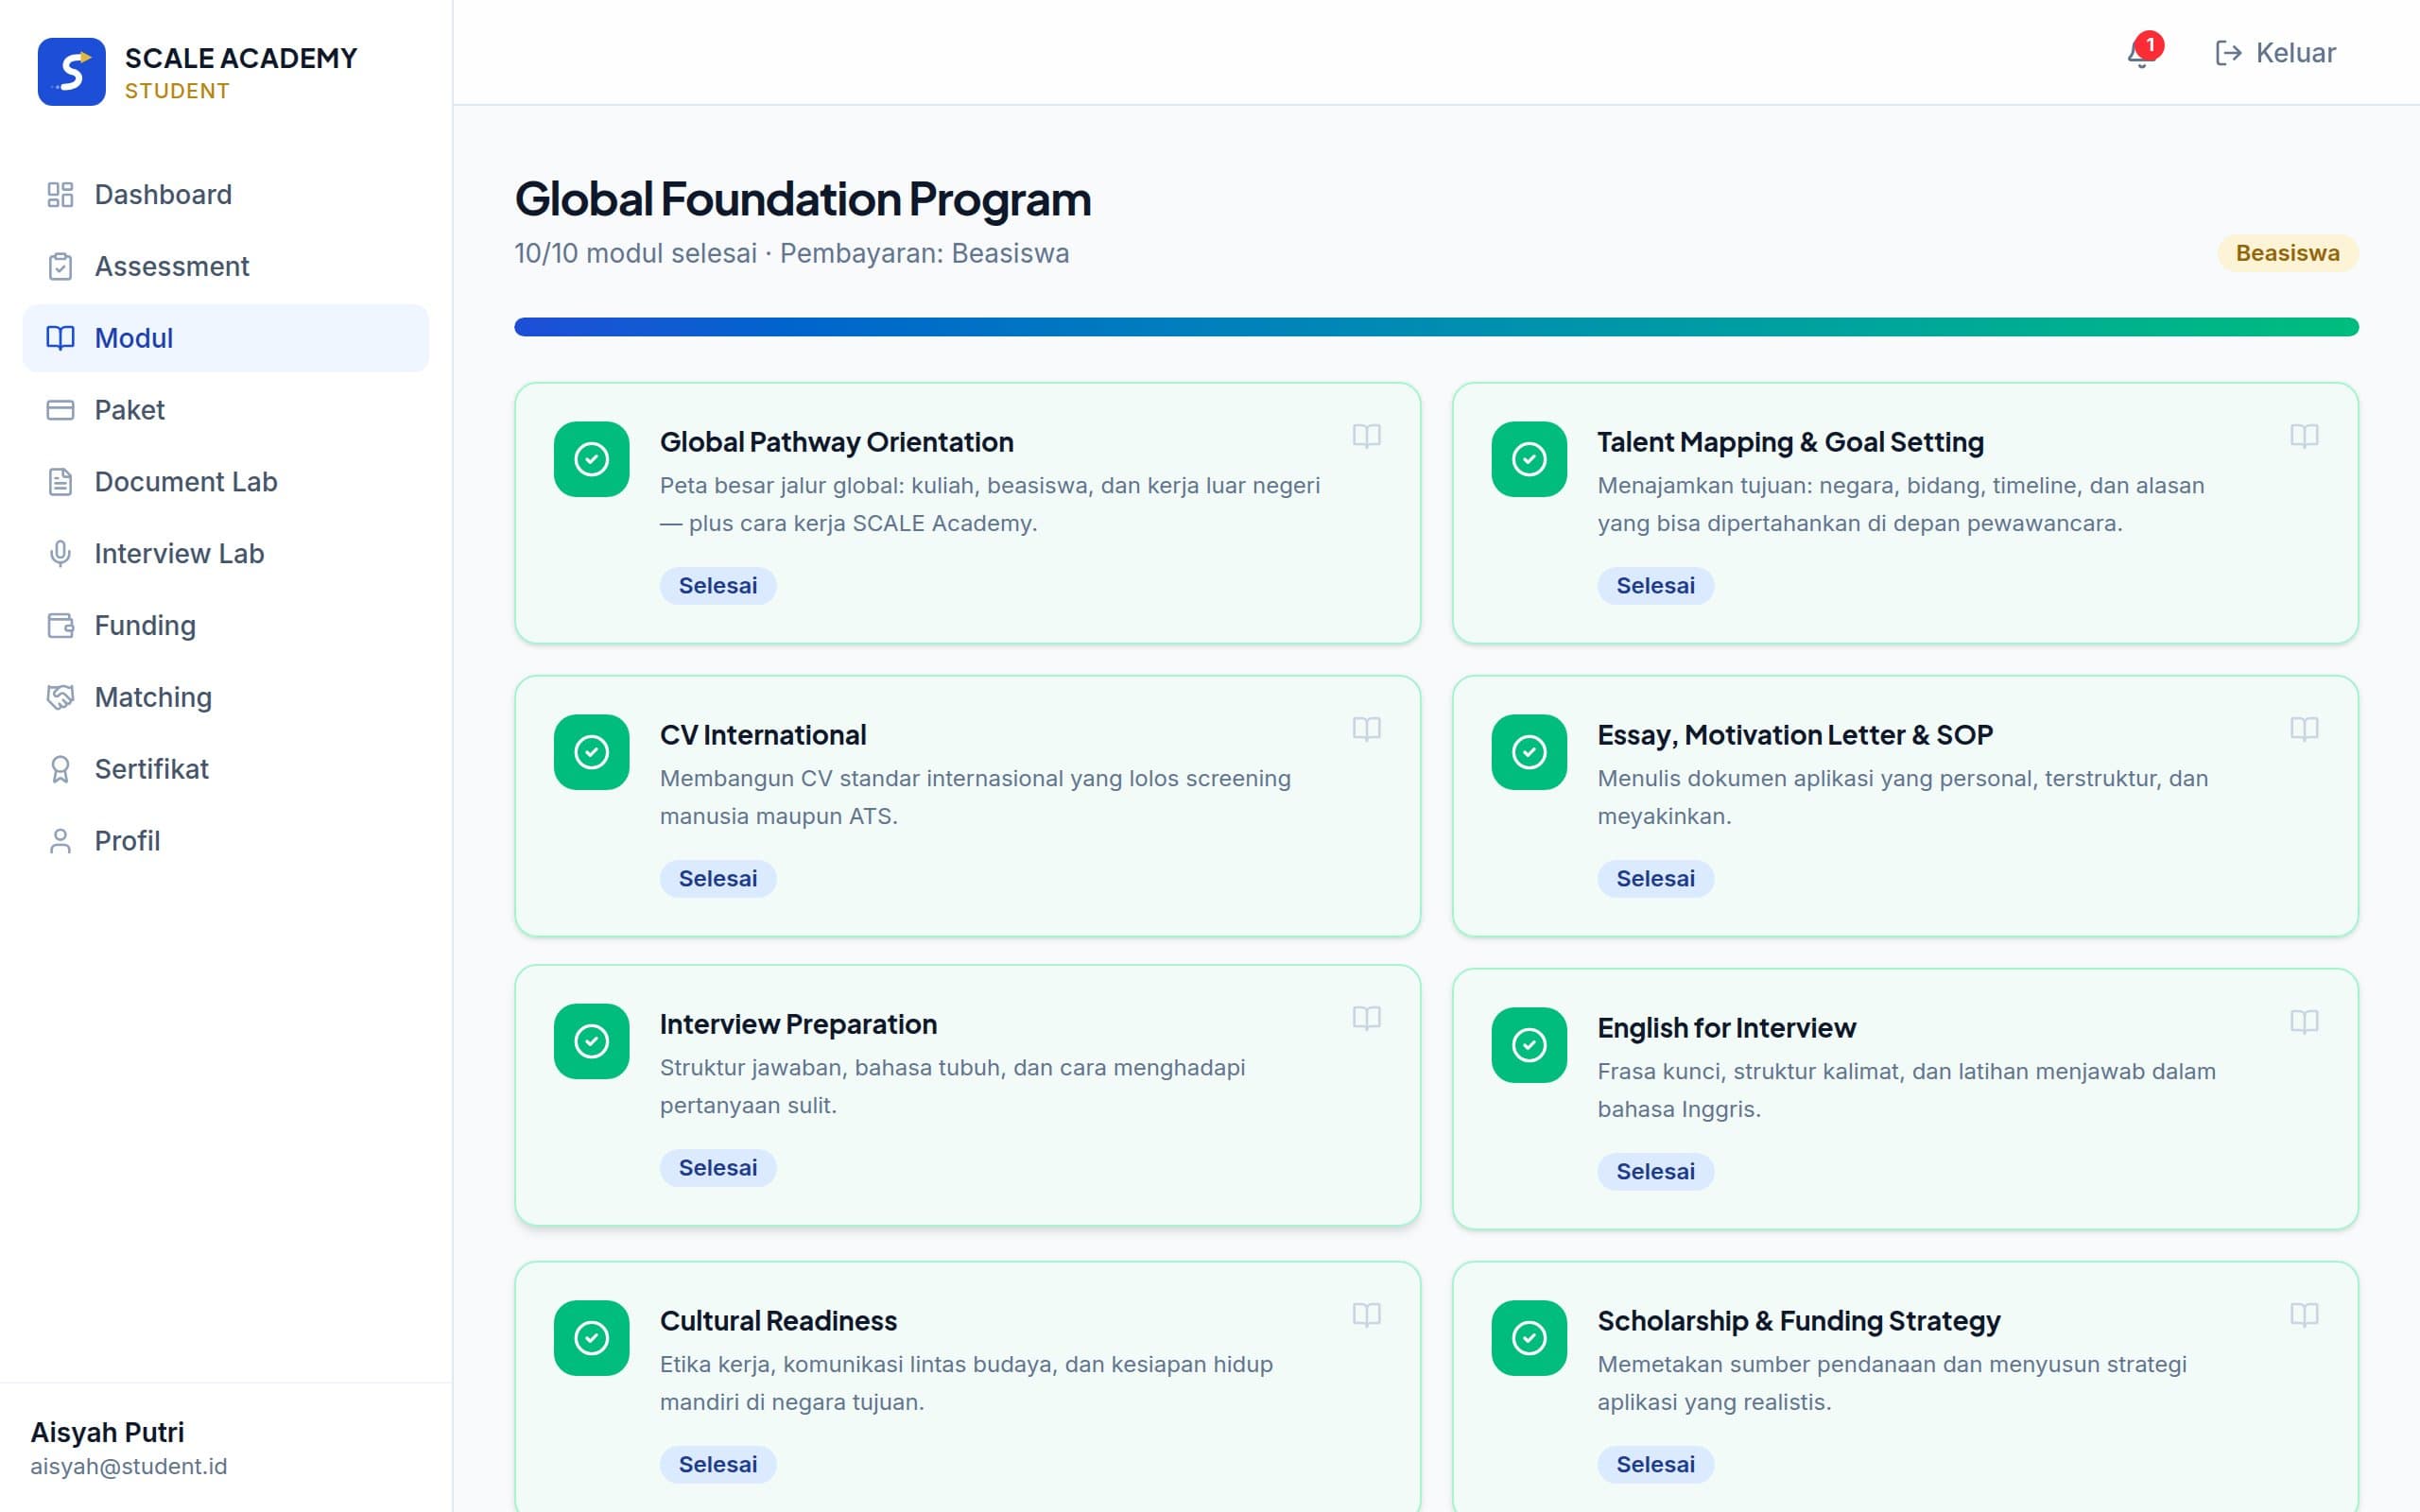The image size is (2420, 1512).
Task: Open Essay, Motivation Letter & SOP title
Action: [x=1795, y=735]
